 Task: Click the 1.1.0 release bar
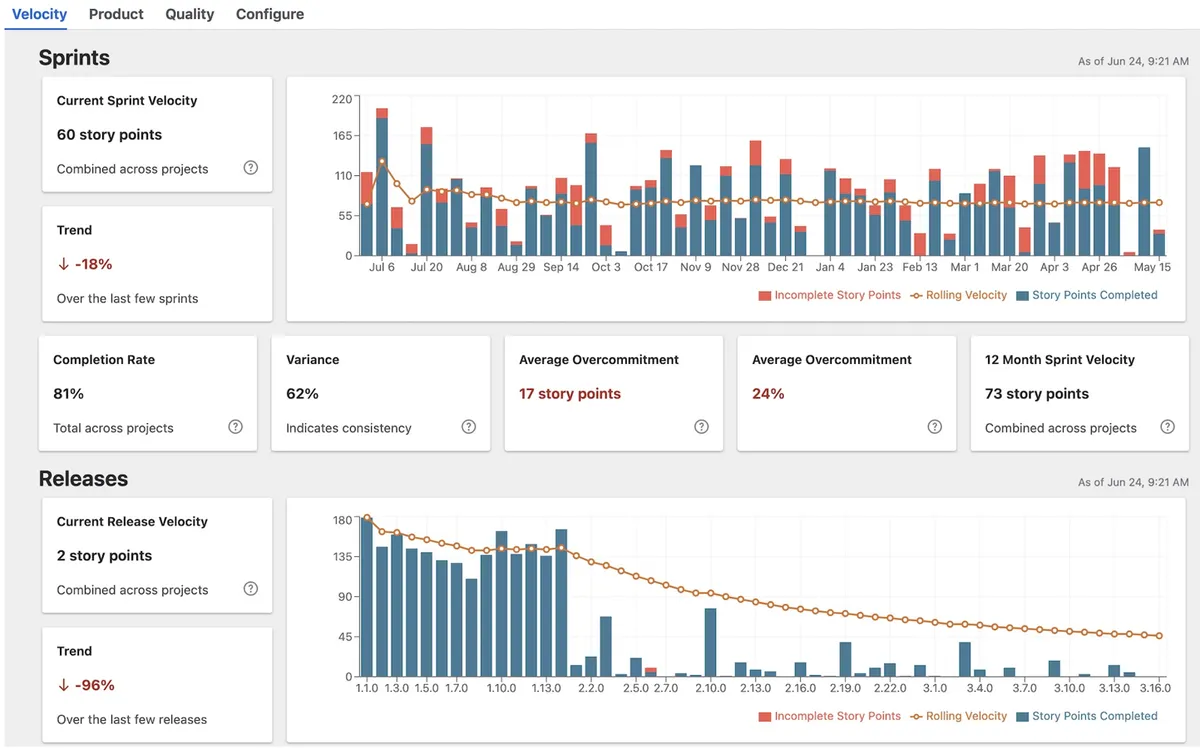(x=367, y=598)
